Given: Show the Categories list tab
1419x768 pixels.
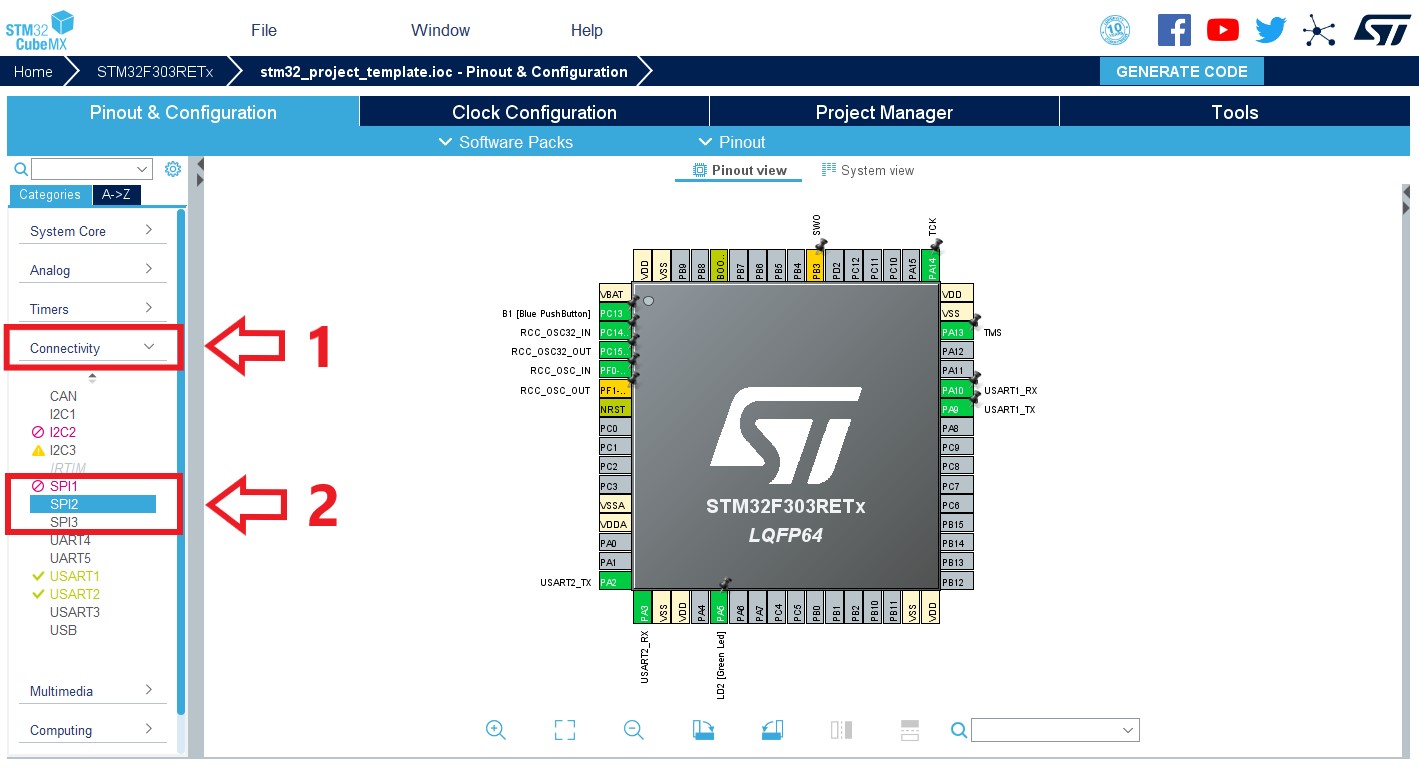Looking at the screenshot, I should (x=50, y=195).
